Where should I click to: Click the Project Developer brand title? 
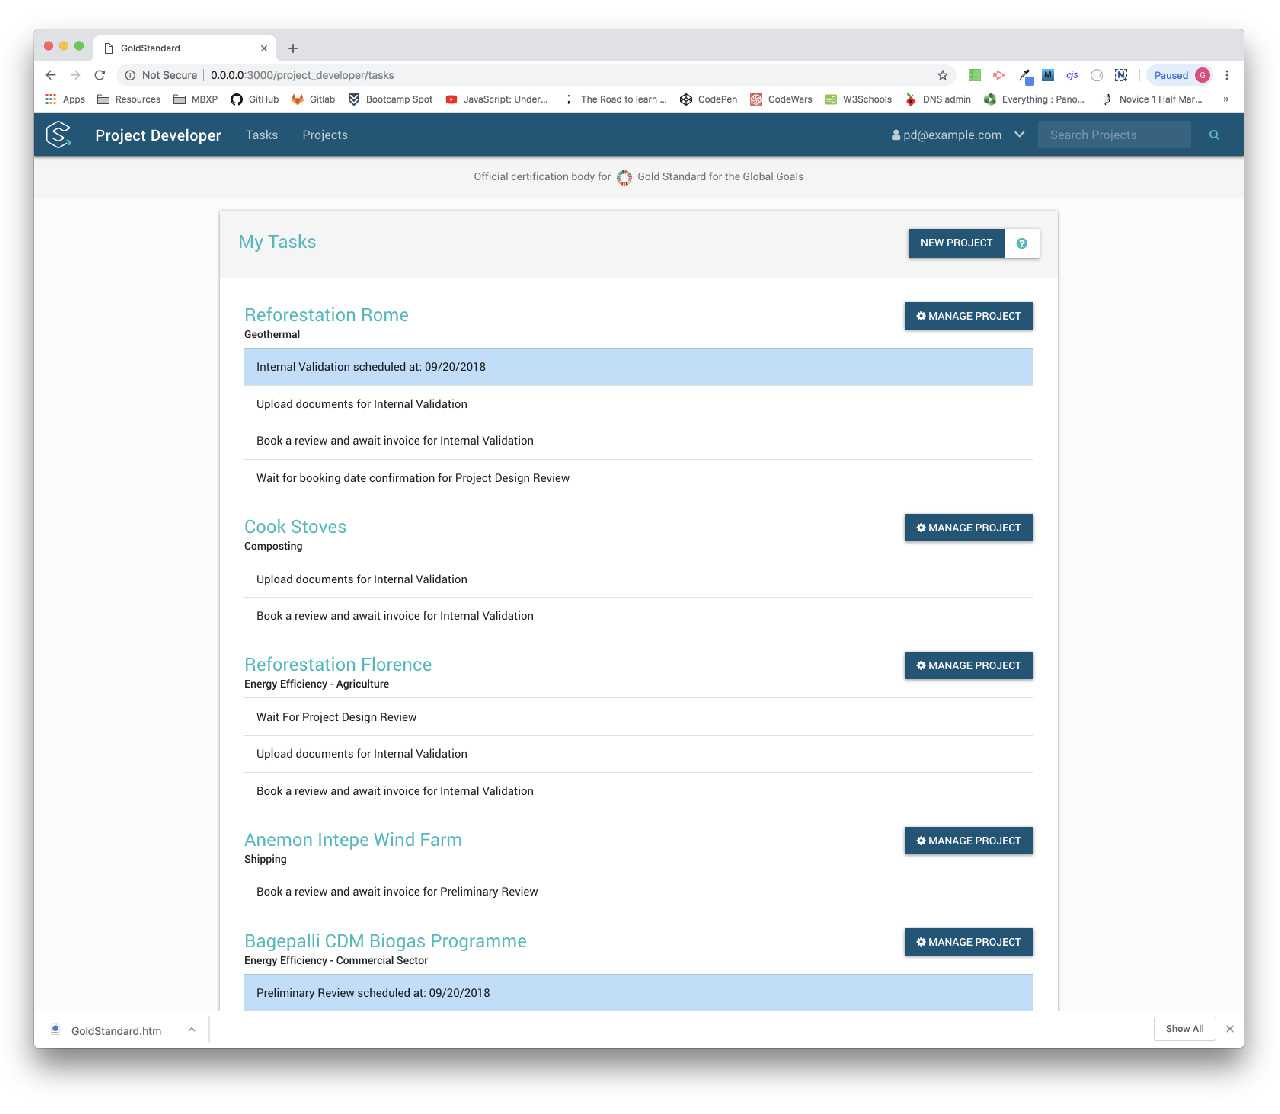(158, 135)
